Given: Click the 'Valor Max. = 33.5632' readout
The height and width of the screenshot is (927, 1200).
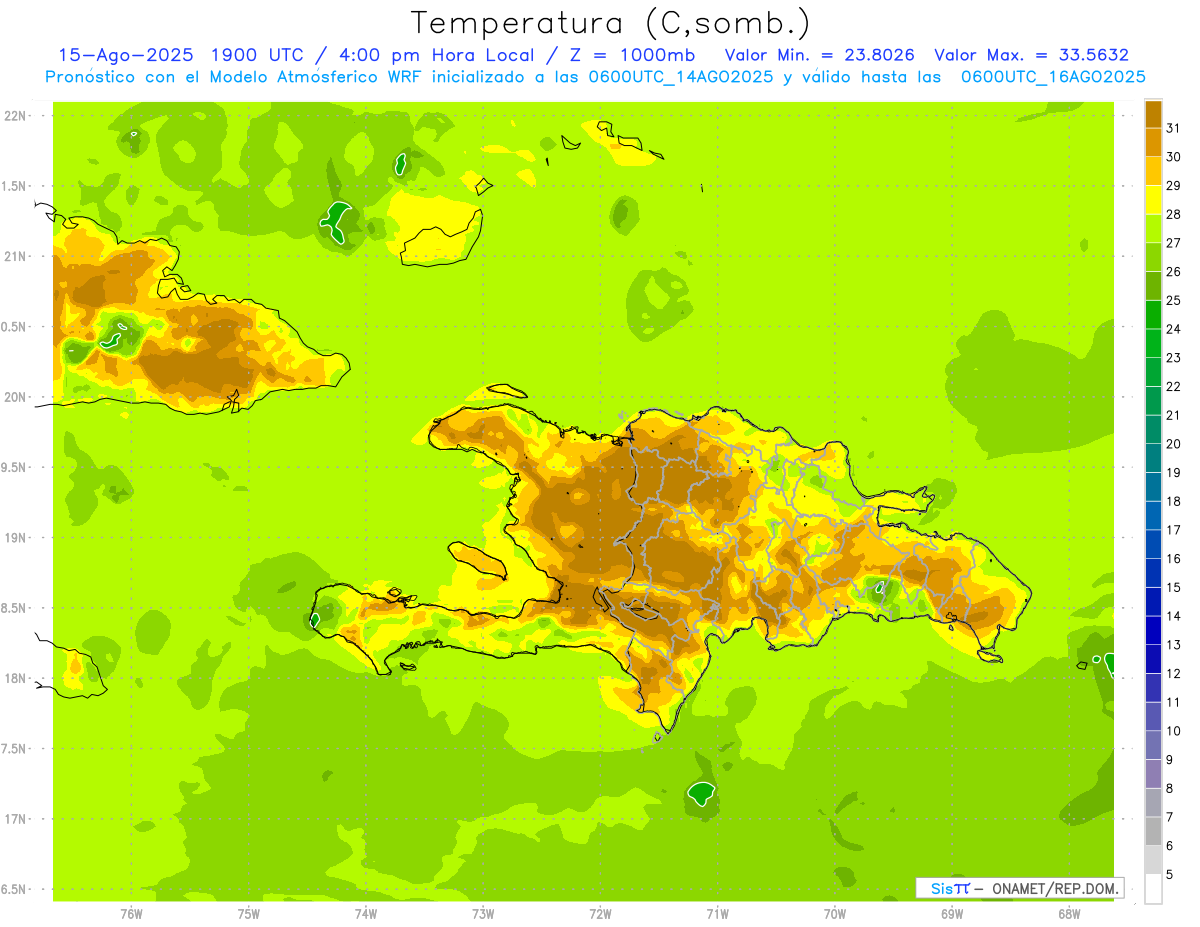Looking at the screenshot, I should pyautogui.click(x=1031, y=55).
